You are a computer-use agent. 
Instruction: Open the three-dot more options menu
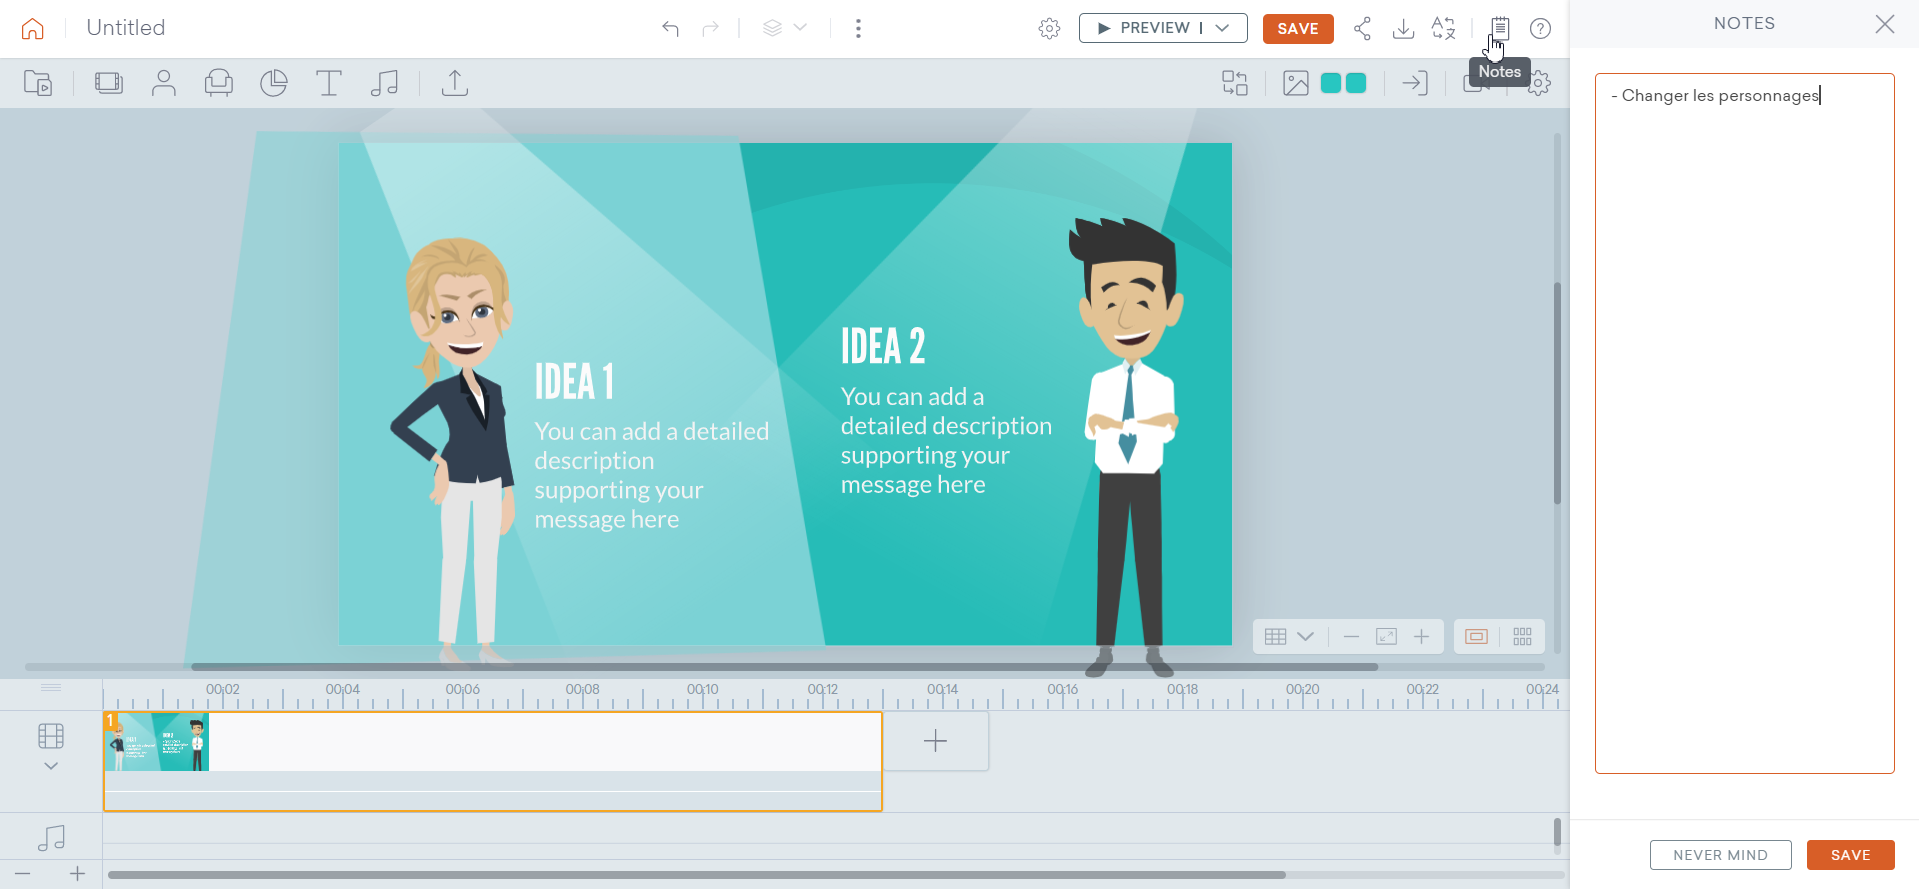pos(858,28)
